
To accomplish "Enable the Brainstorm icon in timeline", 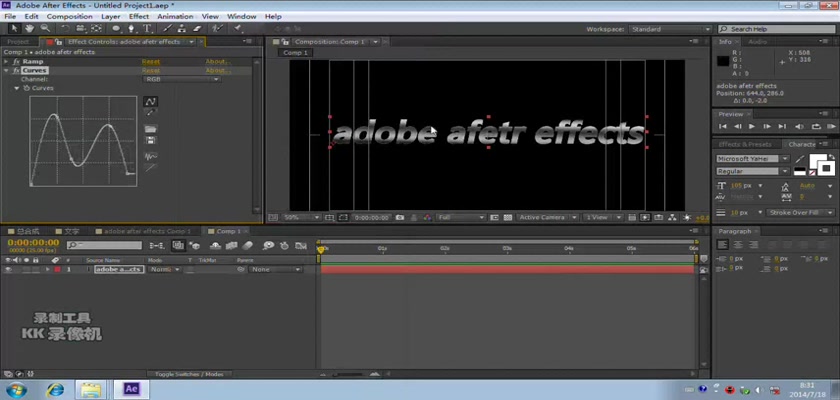I will click(268, 245).
